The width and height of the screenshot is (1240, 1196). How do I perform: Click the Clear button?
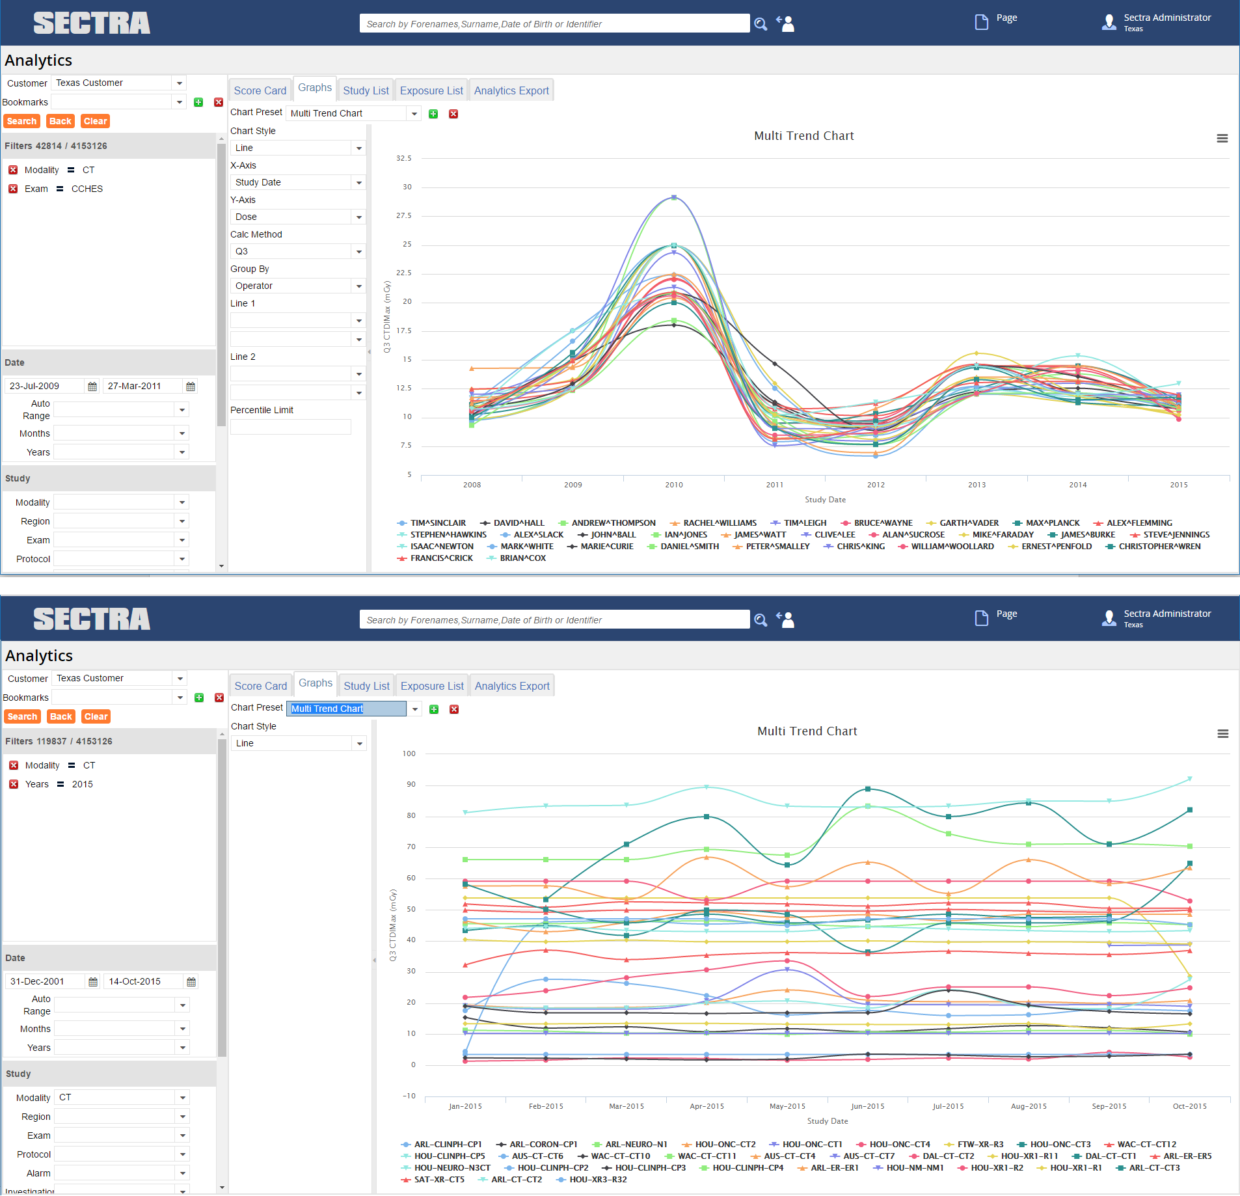point(95,121)
